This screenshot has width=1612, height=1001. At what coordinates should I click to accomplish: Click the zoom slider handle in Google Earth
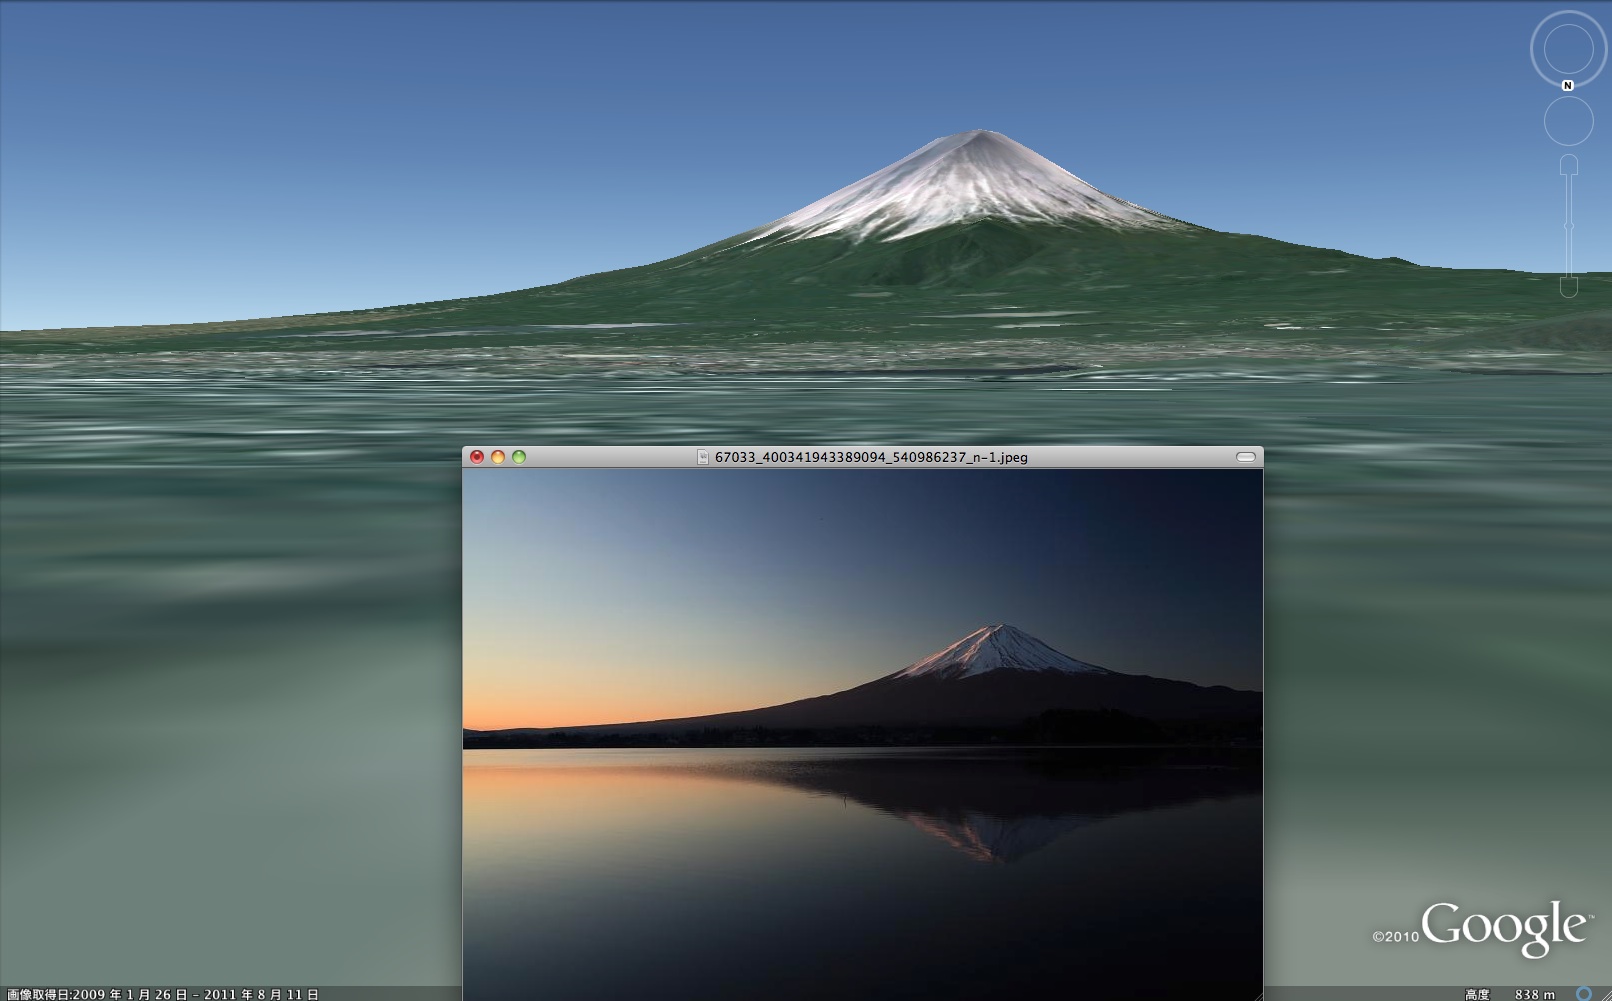point(1569,228)
